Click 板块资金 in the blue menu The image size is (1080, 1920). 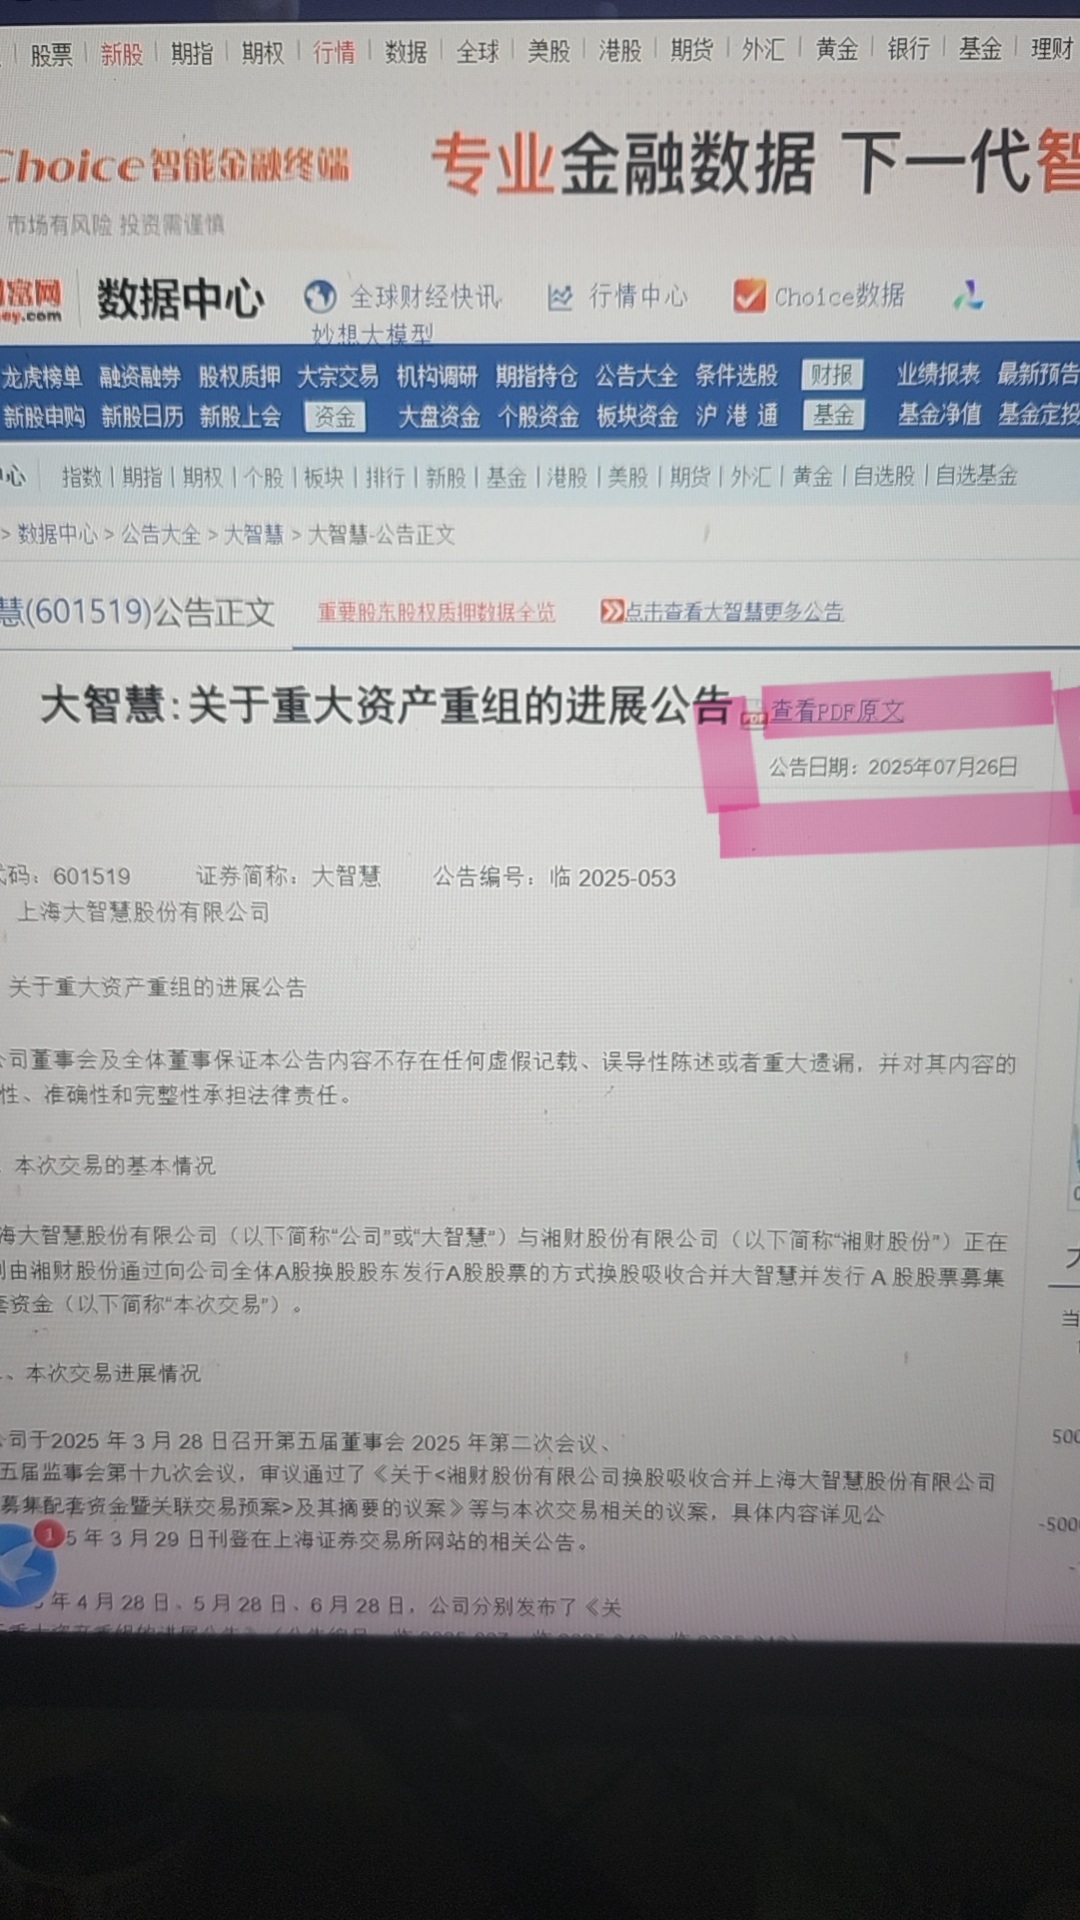click(638, 415)
